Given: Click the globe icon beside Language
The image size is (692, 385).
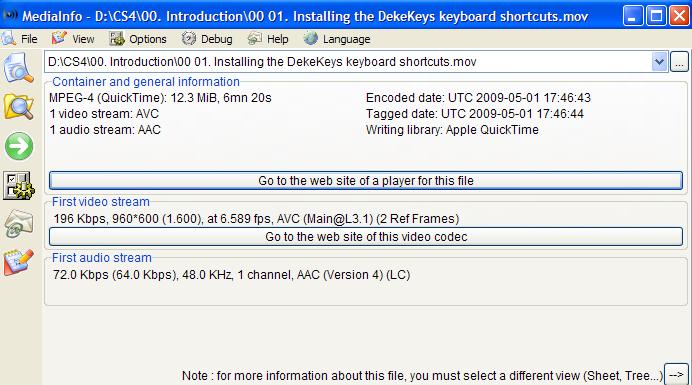Looking at the screenshot, I should point(310,39).
